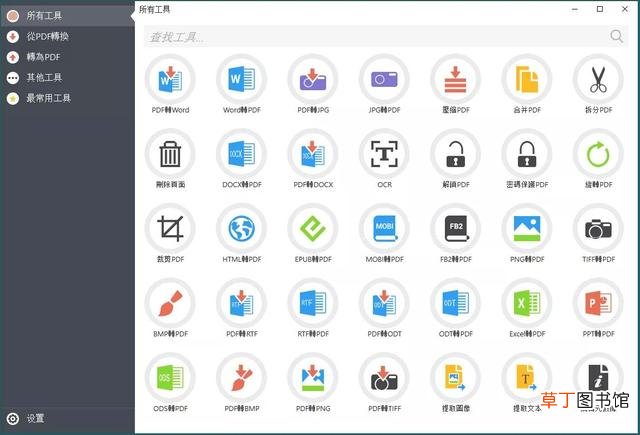Open the BMP轉PDF paintbrush tool
The height and width of the screenshot is (435, 640).
pyautogui.click(x=170, y=304)
